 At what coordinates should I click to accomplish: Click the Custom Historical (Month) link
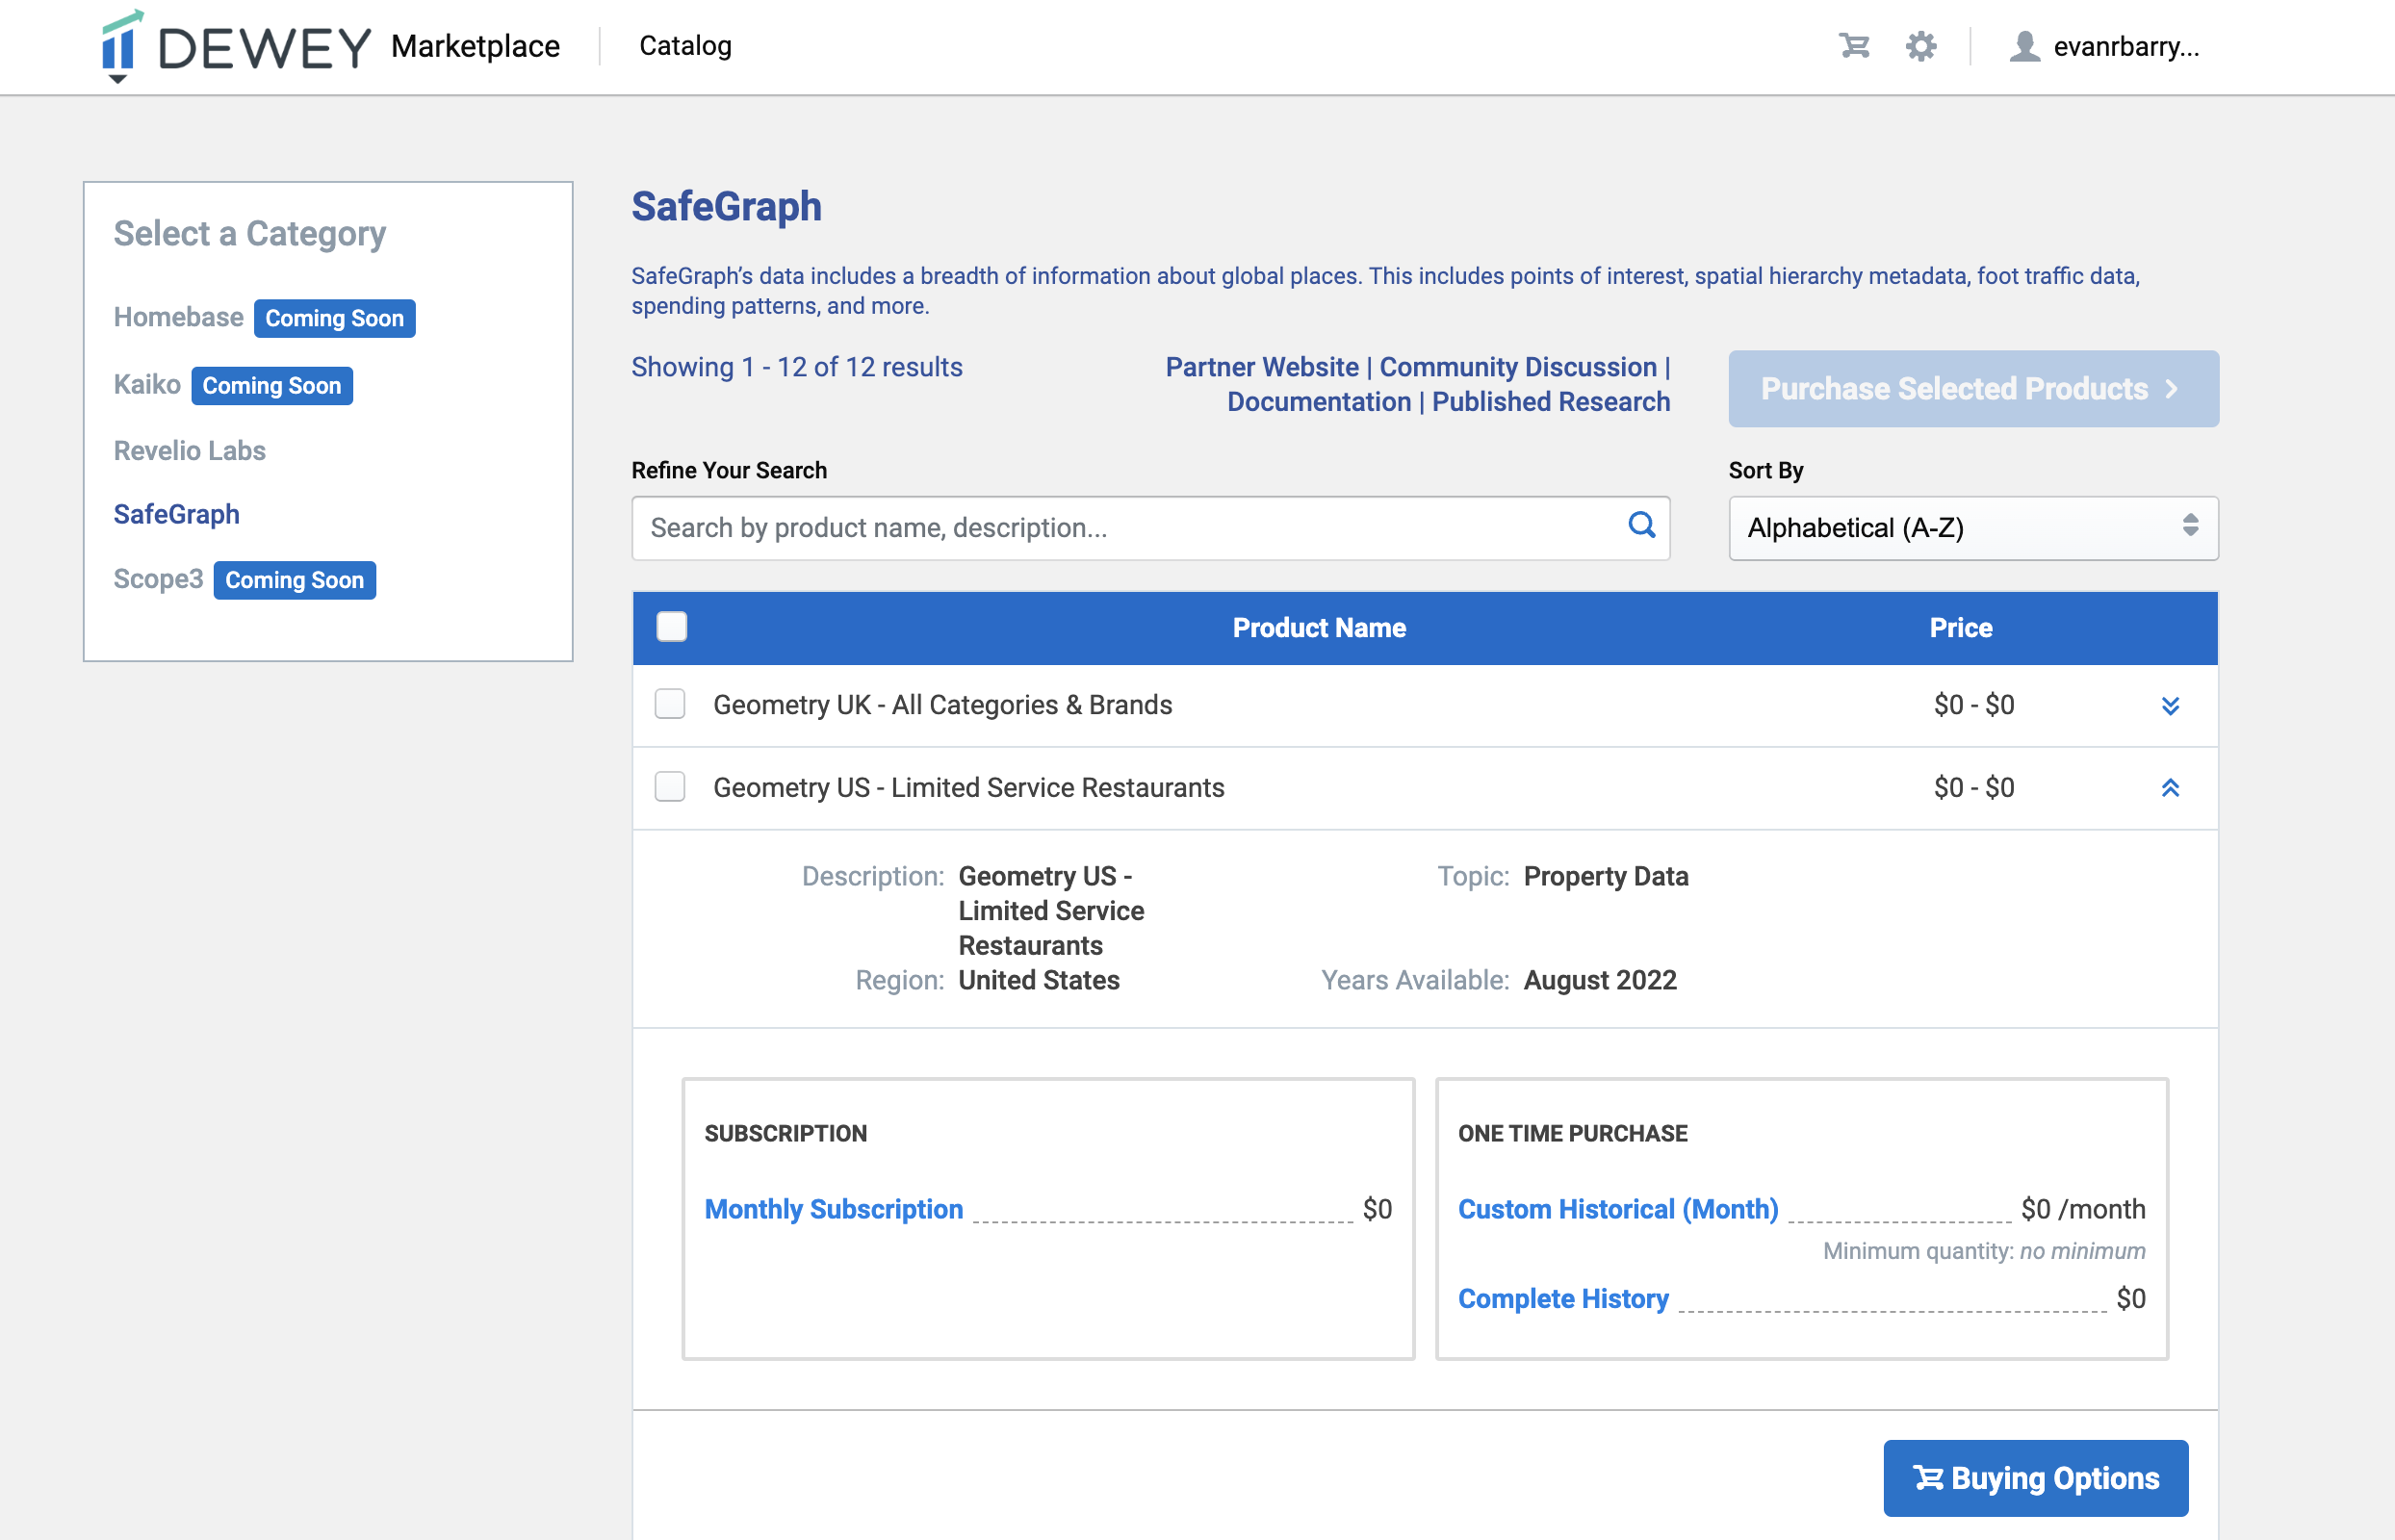pyautogui.click(x=1617, y=1209)
